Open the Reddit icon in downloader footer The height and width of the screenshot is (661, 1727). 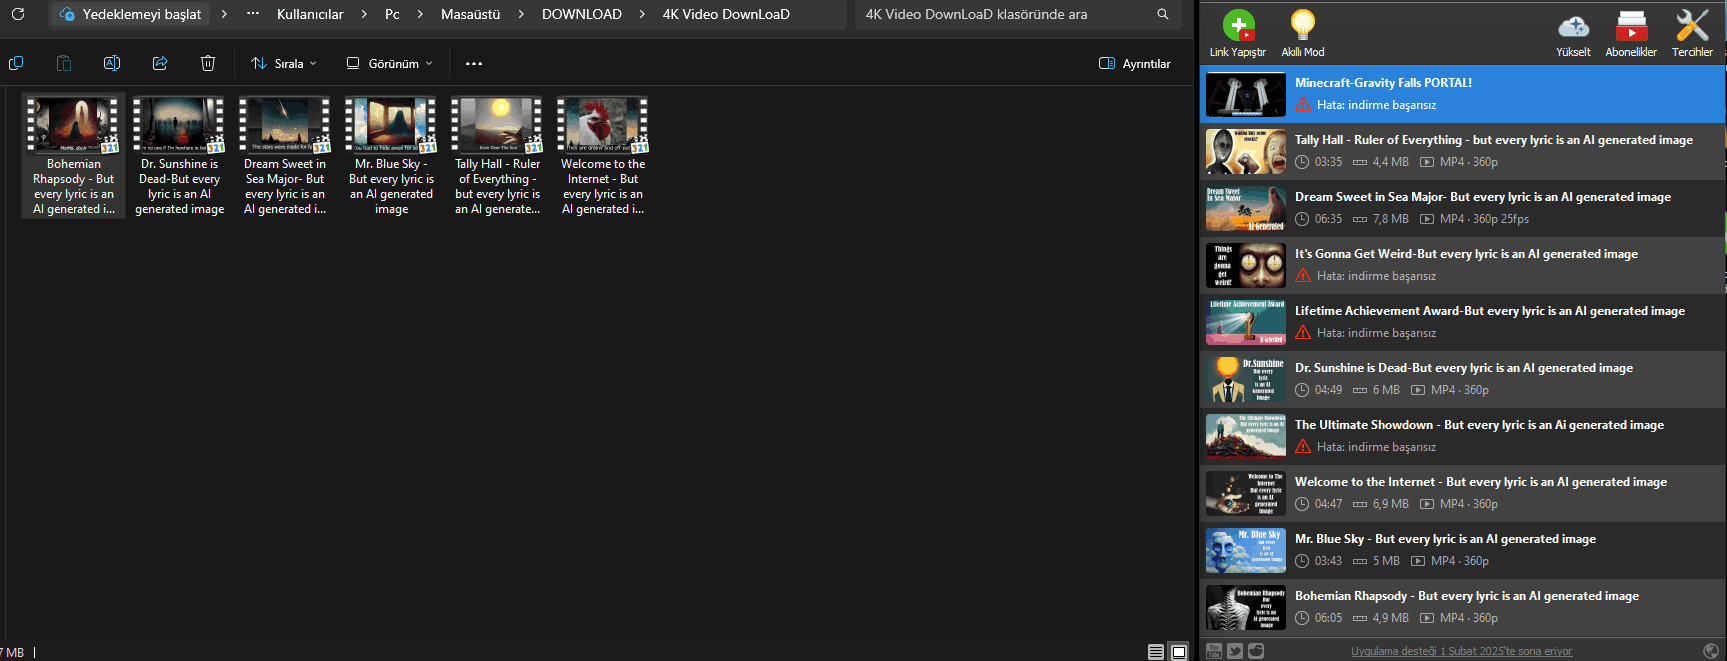pyautogui.click(x=1256, y=651)
